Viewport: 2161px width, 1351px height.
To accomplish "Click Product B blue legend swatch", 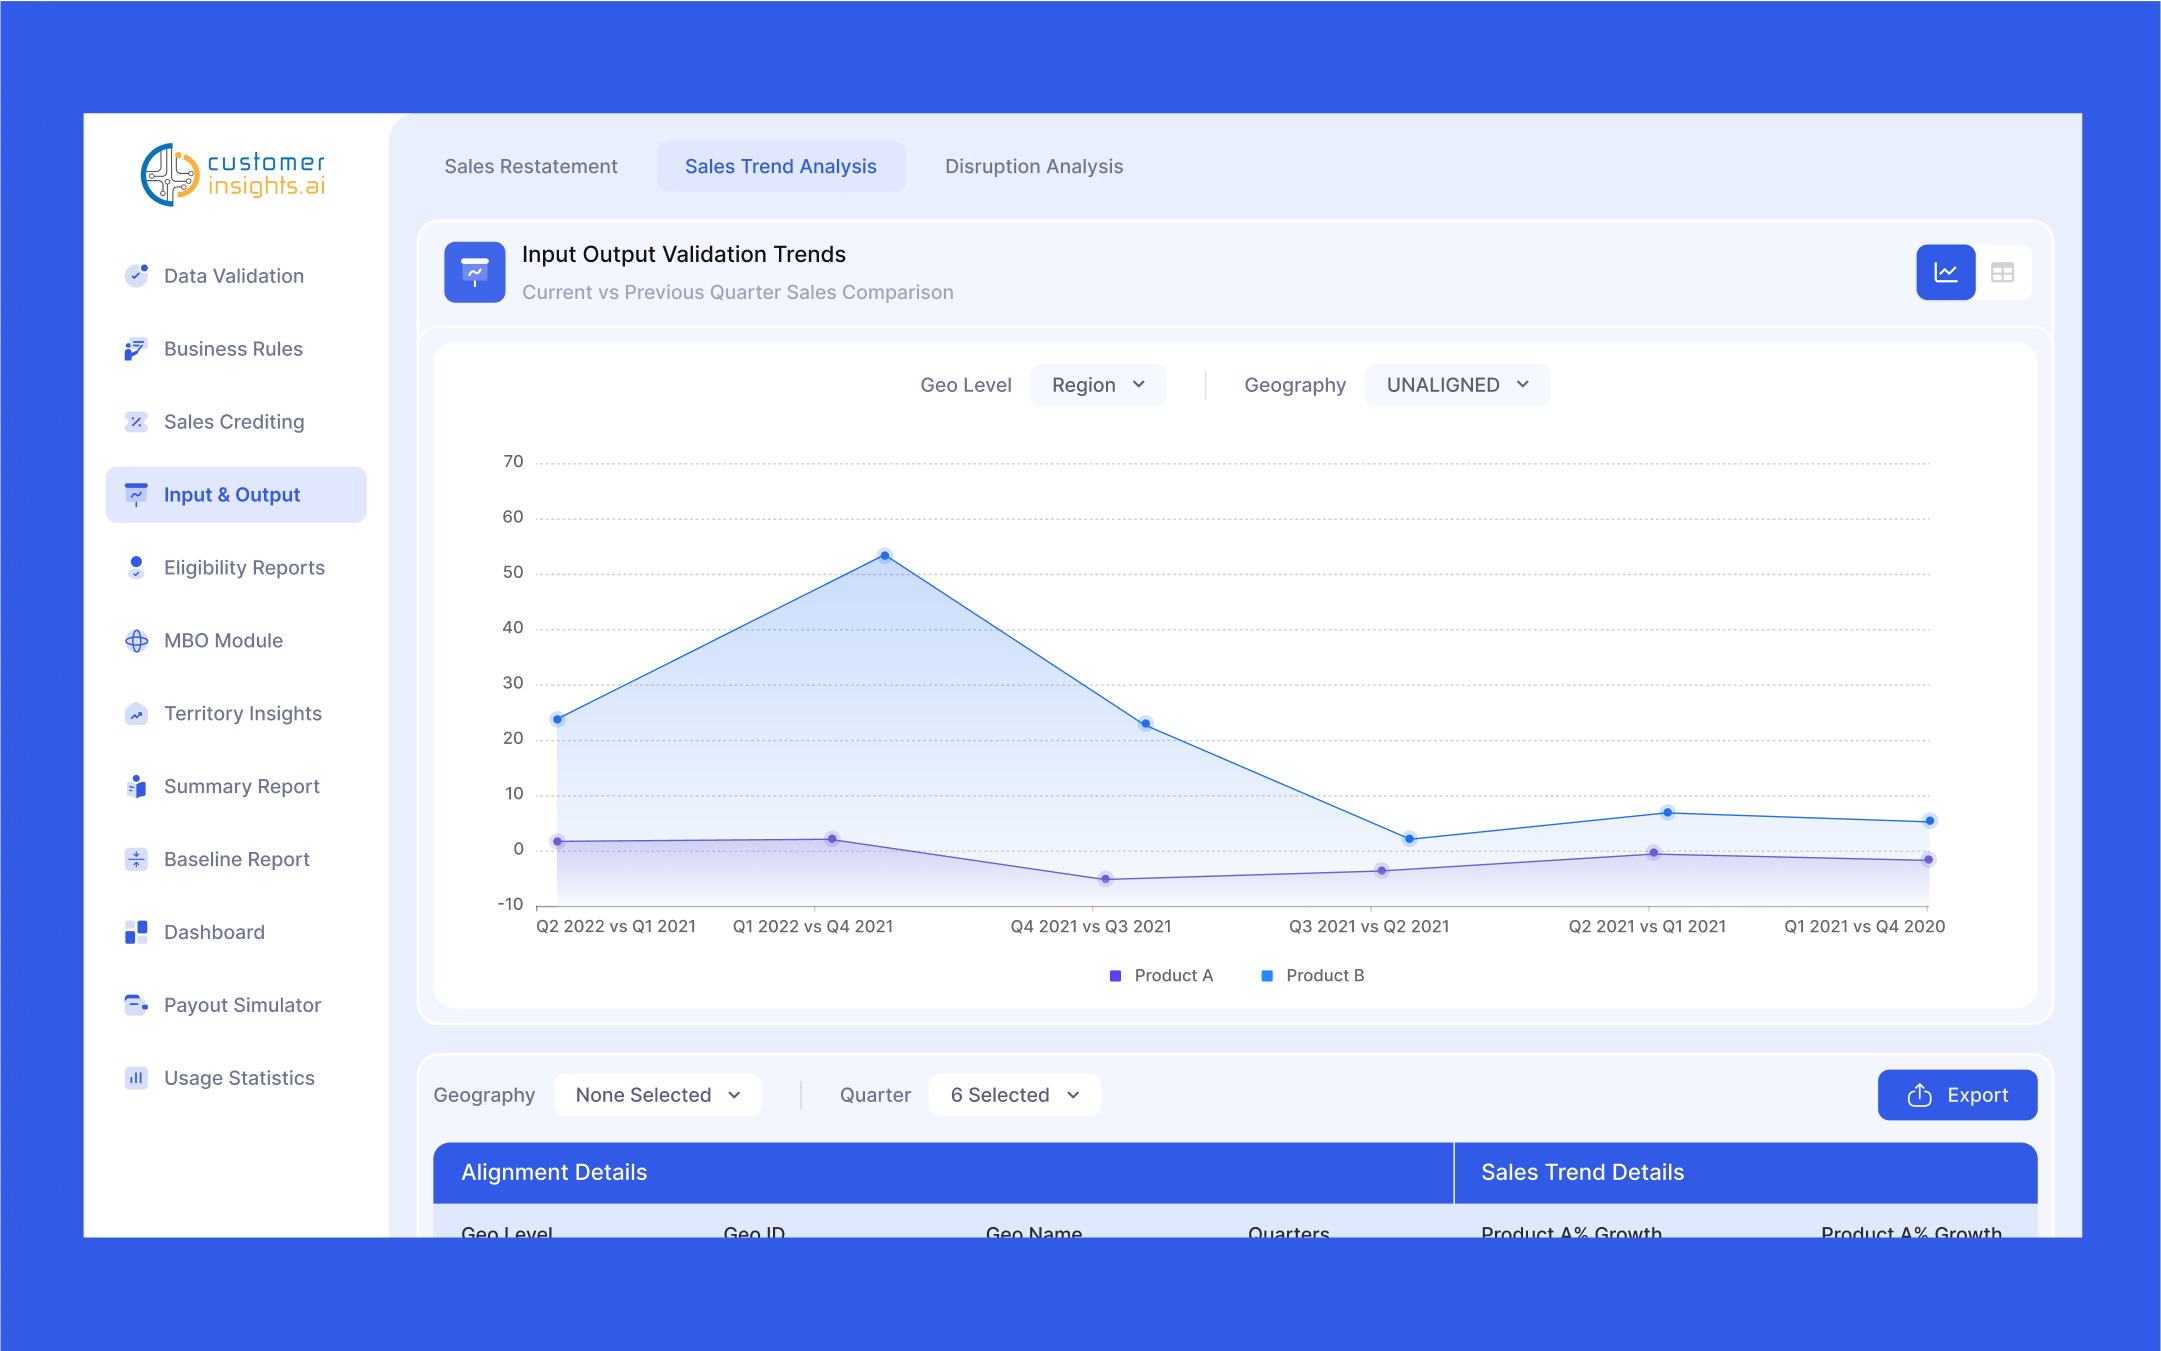I will (x=1267, y=975).
